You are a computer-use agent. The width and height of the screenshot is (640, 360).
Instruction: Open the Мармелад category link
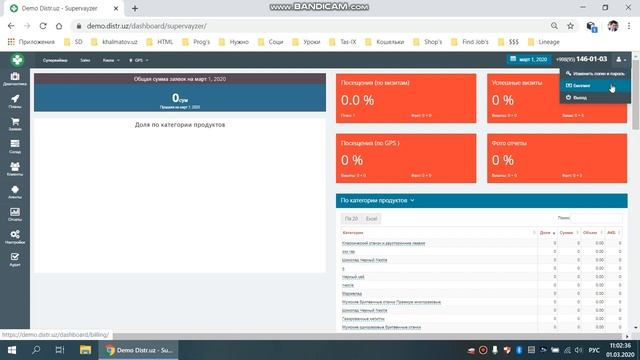pos(352,293)
